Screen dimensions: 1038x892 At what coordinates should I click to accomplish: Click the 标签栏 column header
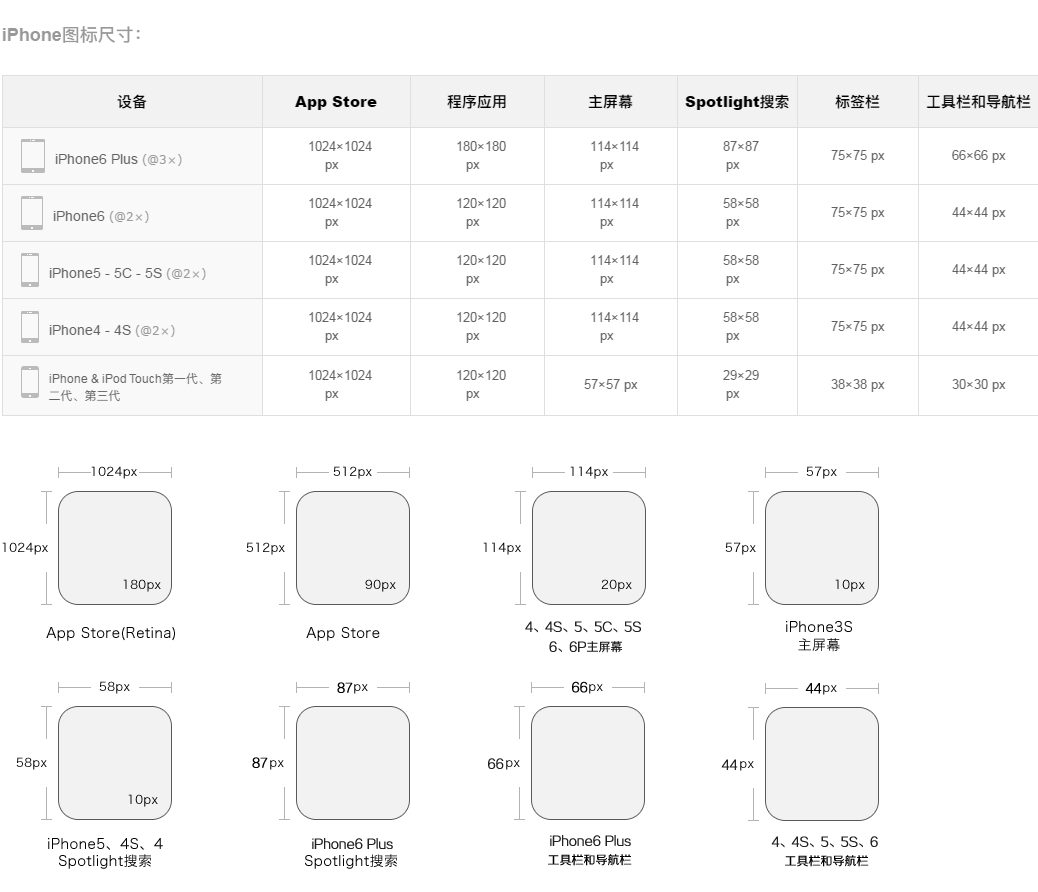pos(857,102)
